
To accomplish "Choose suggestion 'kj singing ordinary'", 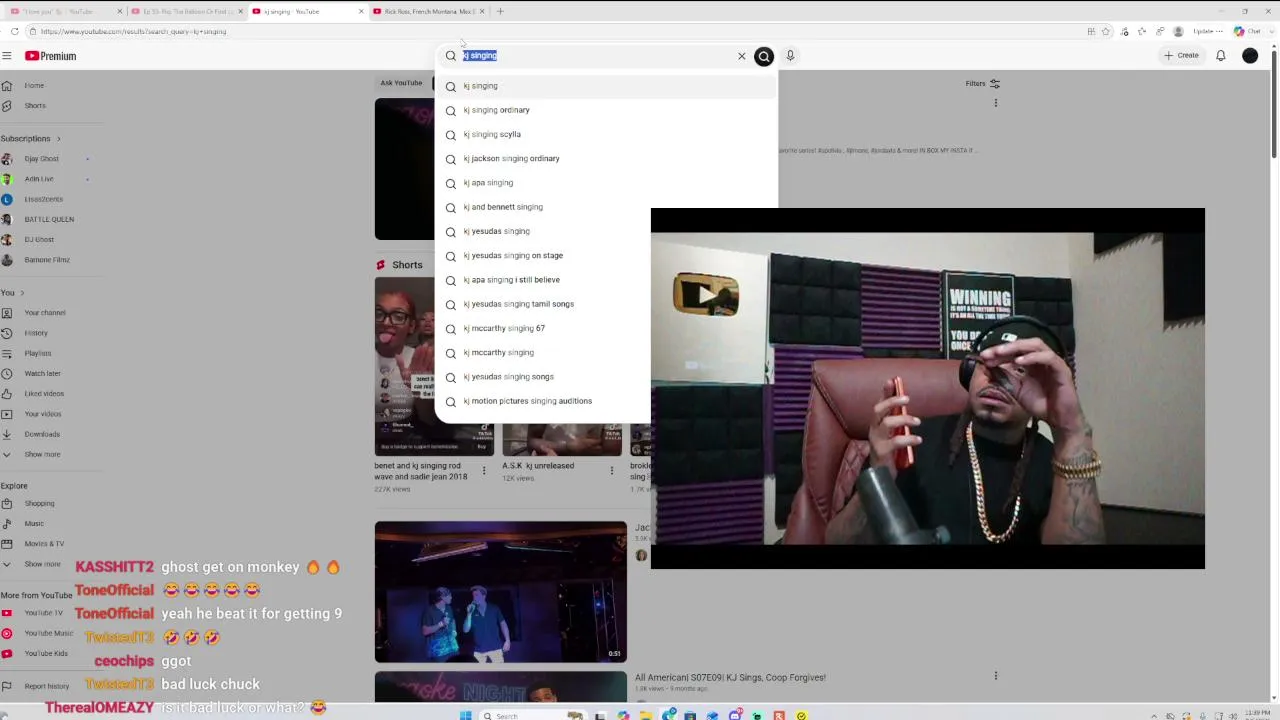I will (x=606, y=110).
